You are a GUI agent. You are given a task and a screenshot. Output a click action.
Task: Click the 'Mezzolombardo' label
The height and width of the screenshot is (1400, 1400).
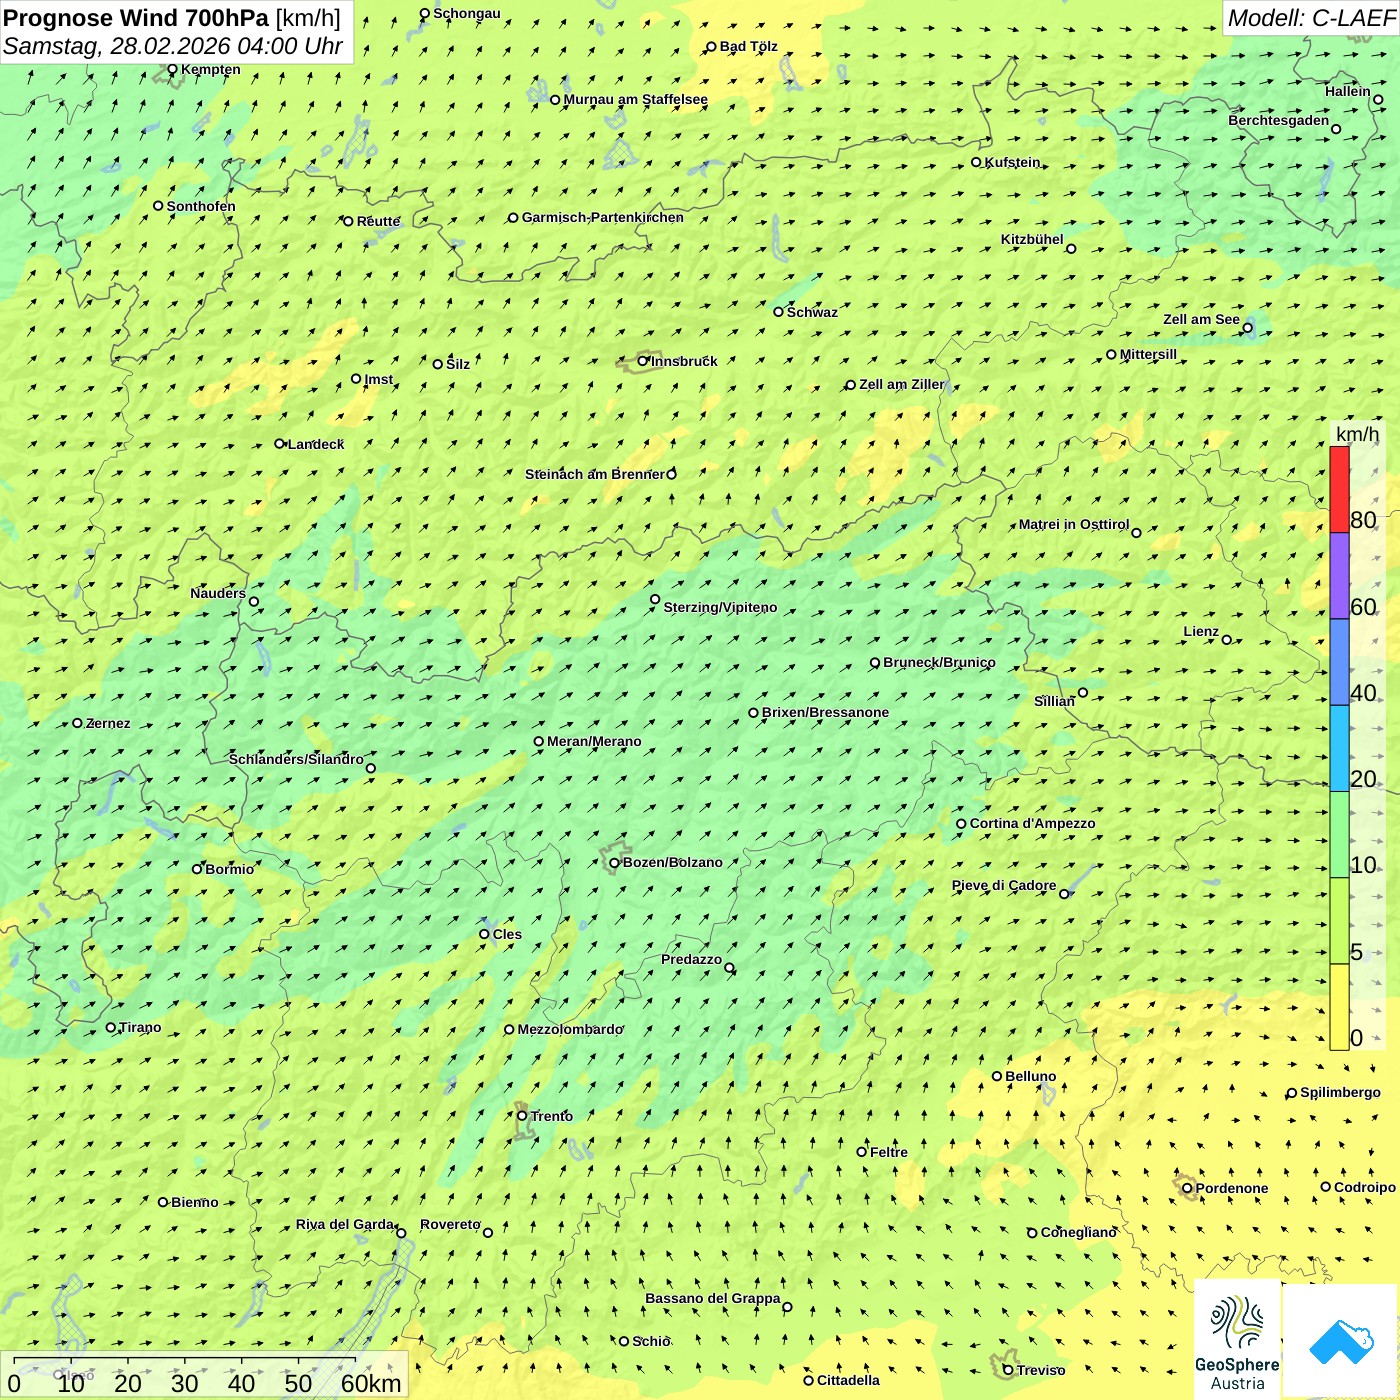tap(570, 1029)
